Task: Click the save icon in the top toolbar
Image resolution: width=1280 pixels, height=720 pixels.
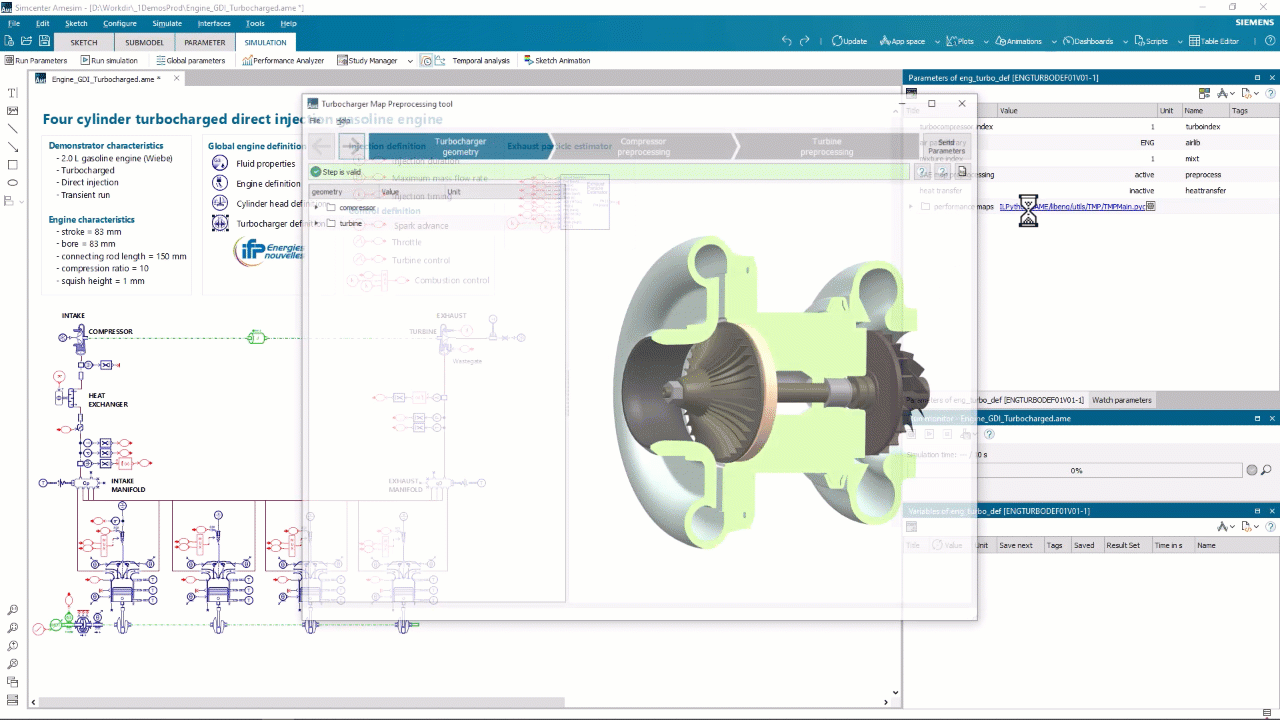Action: 44,41
